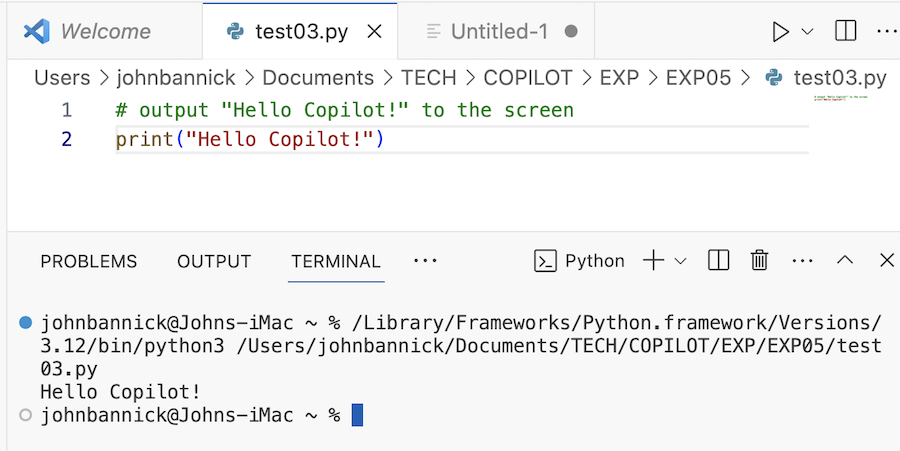This screenshot has width=900, height=451.
Task: Open EXP05 breadcrumb segment
Action: pyautogui.click(x=699, y=77)
